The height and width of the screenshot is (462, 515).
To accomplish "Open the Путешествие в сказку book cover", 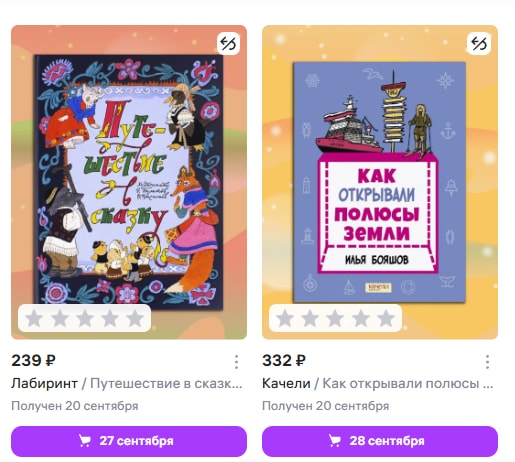I will coord(129,182).
